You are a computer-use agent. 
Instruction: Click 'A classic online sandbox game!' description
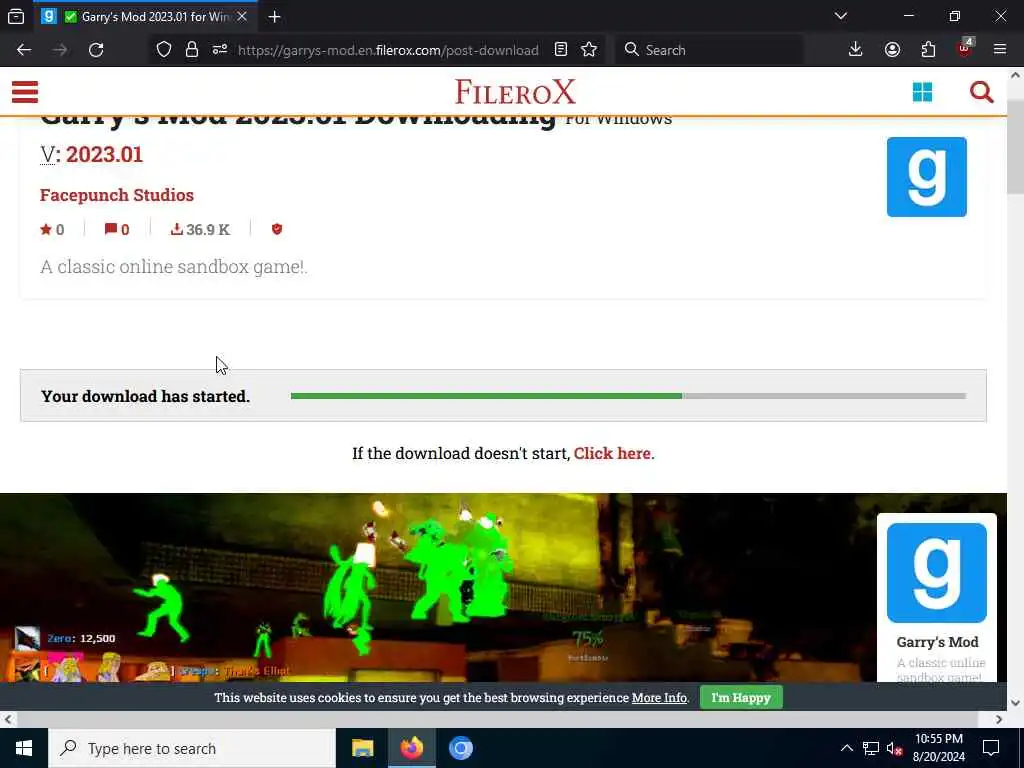174,266
